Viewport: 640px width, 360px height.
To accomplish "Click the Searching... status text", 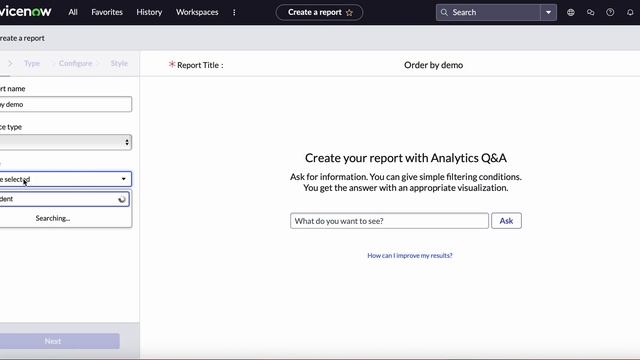I will (53, 218).
